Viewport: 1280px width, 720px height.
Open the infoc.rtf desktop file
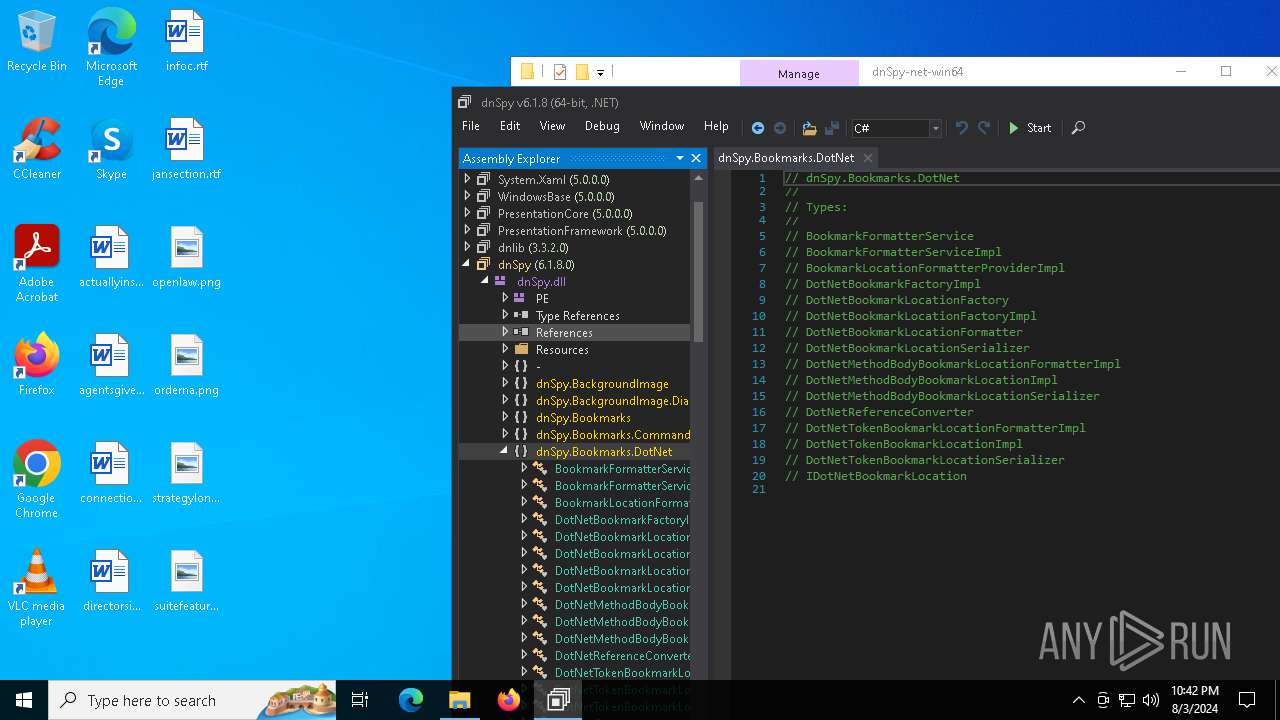click(186, 42)
